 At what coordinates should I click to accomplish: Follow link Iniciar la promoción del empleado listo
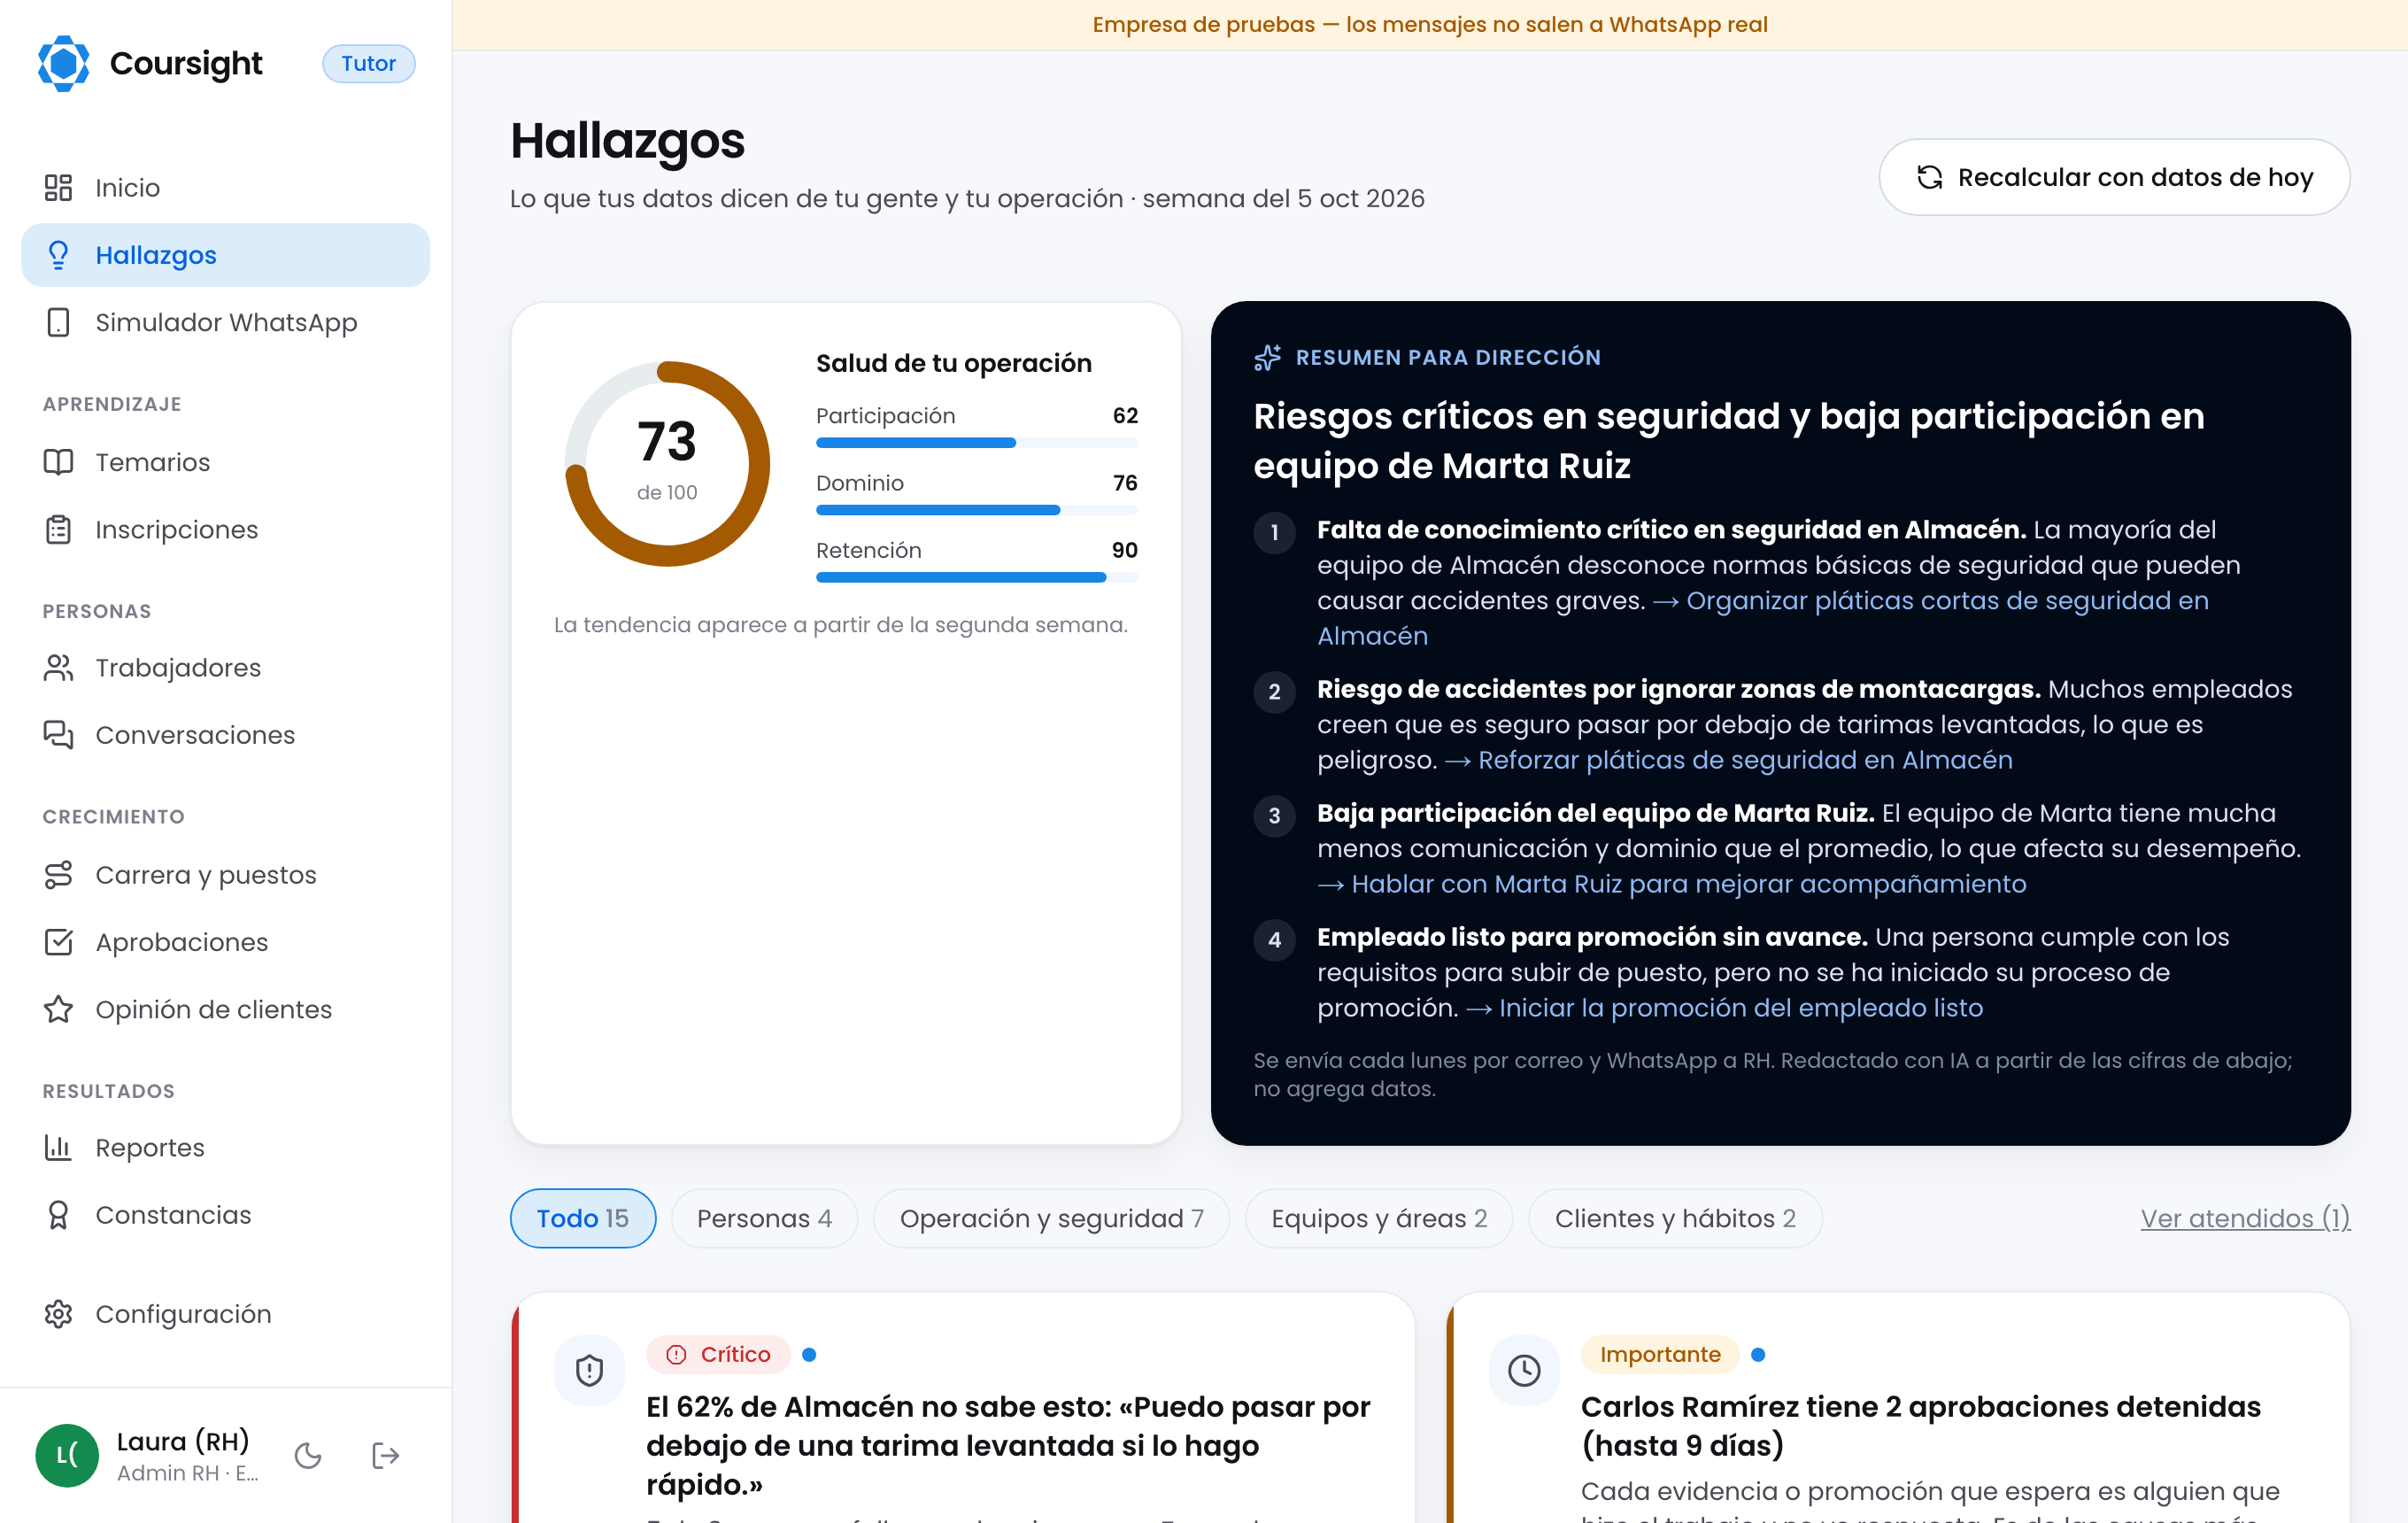(1724, 1008)
